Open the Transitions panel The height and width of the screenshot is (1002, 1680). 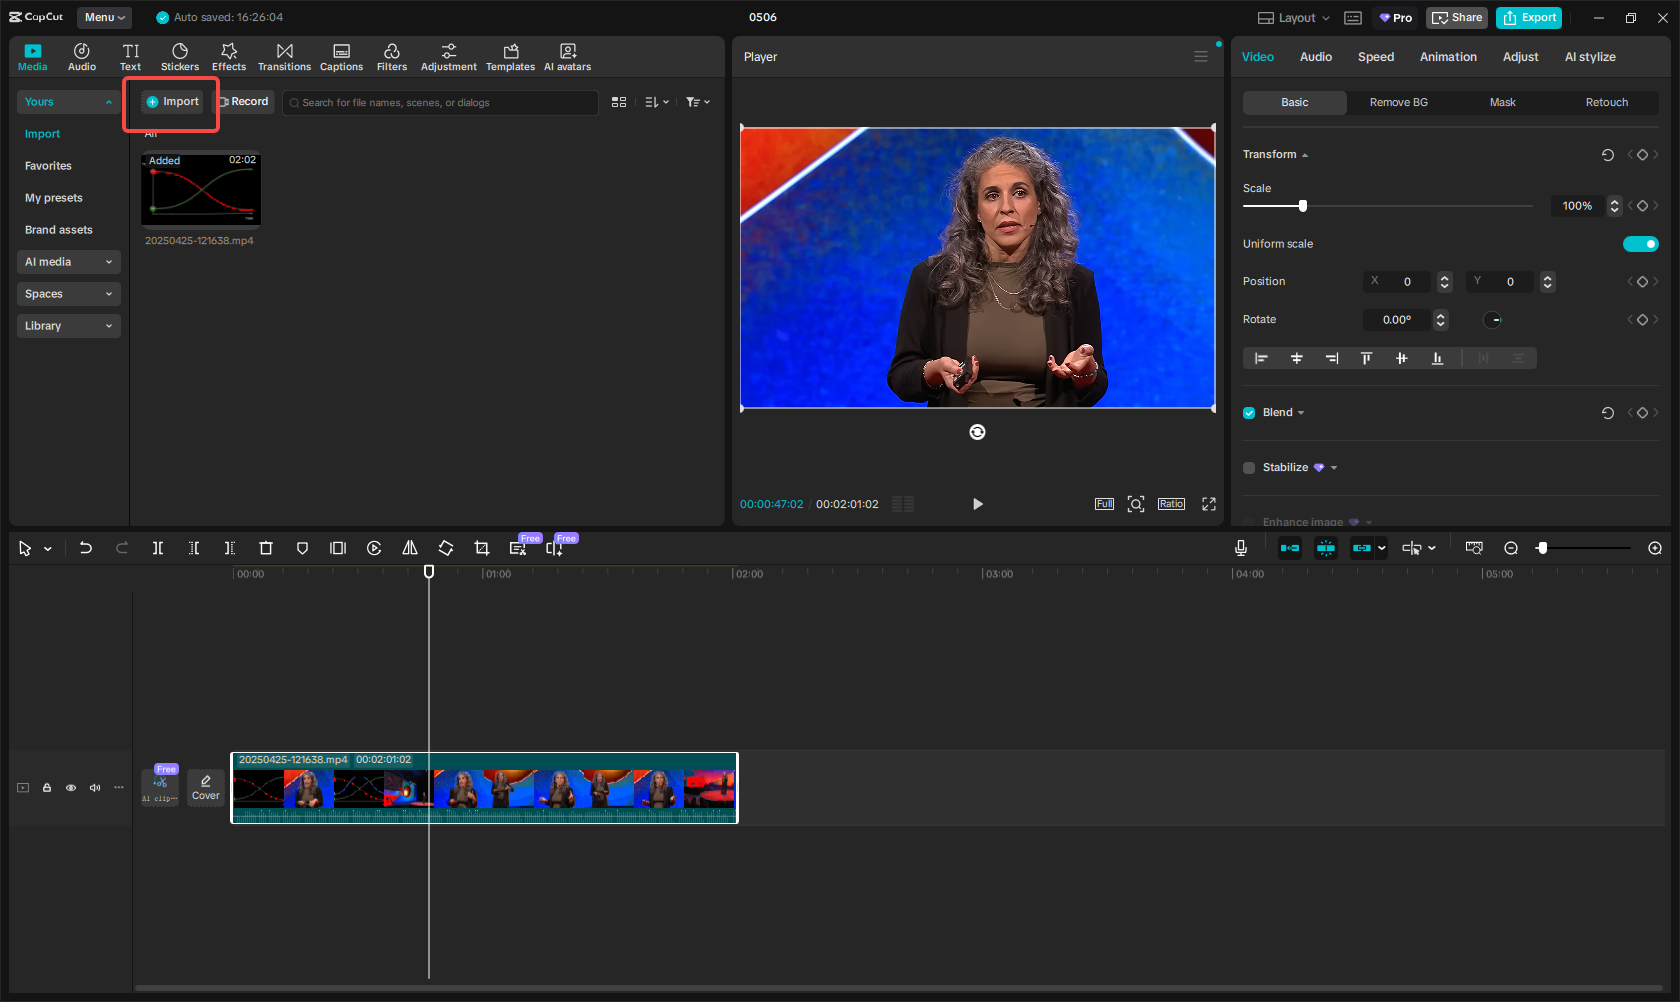(x=284, y=57)
